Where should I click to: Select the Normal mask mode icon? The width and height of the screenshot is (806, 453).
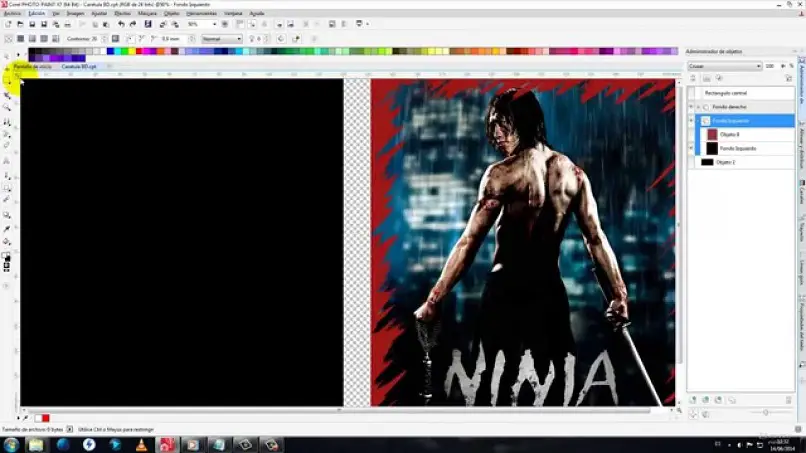21,39
